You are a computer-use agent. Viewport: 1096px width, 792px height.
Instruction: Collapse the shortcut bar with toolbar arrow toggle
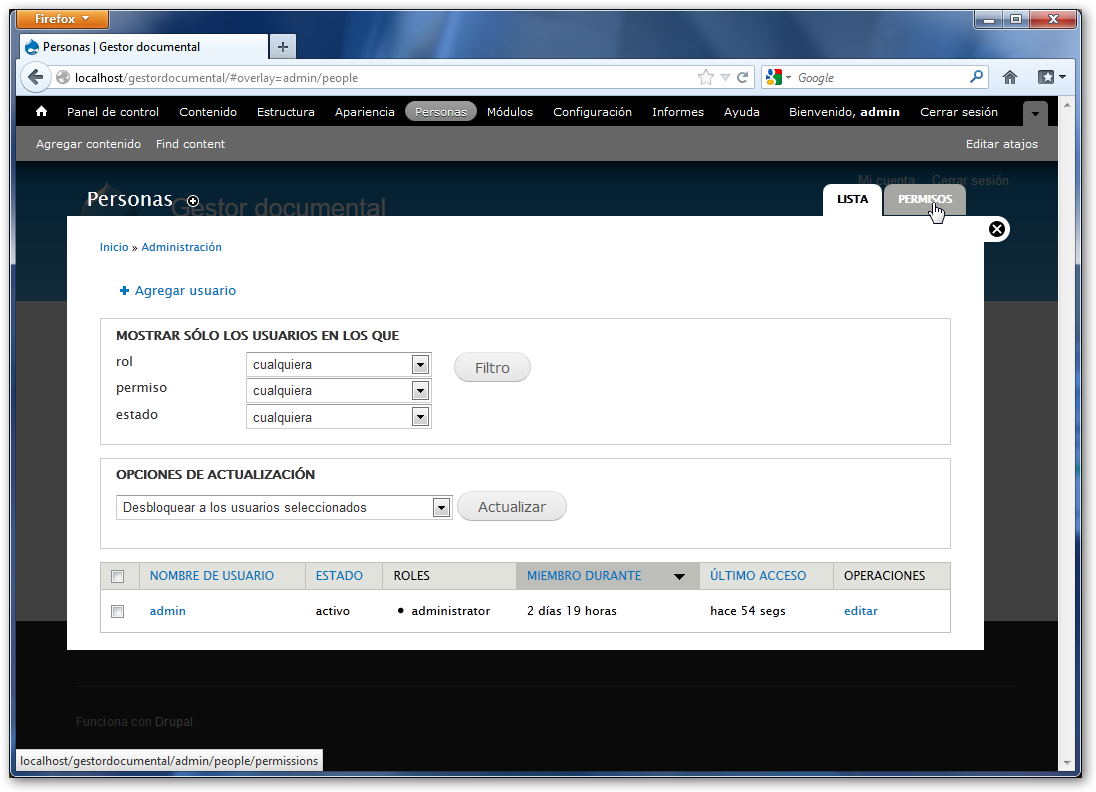[1035, 113]
